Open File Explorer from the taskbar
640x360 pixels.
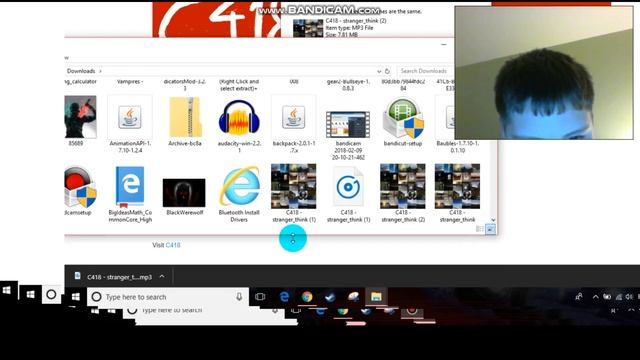(376, 297)
